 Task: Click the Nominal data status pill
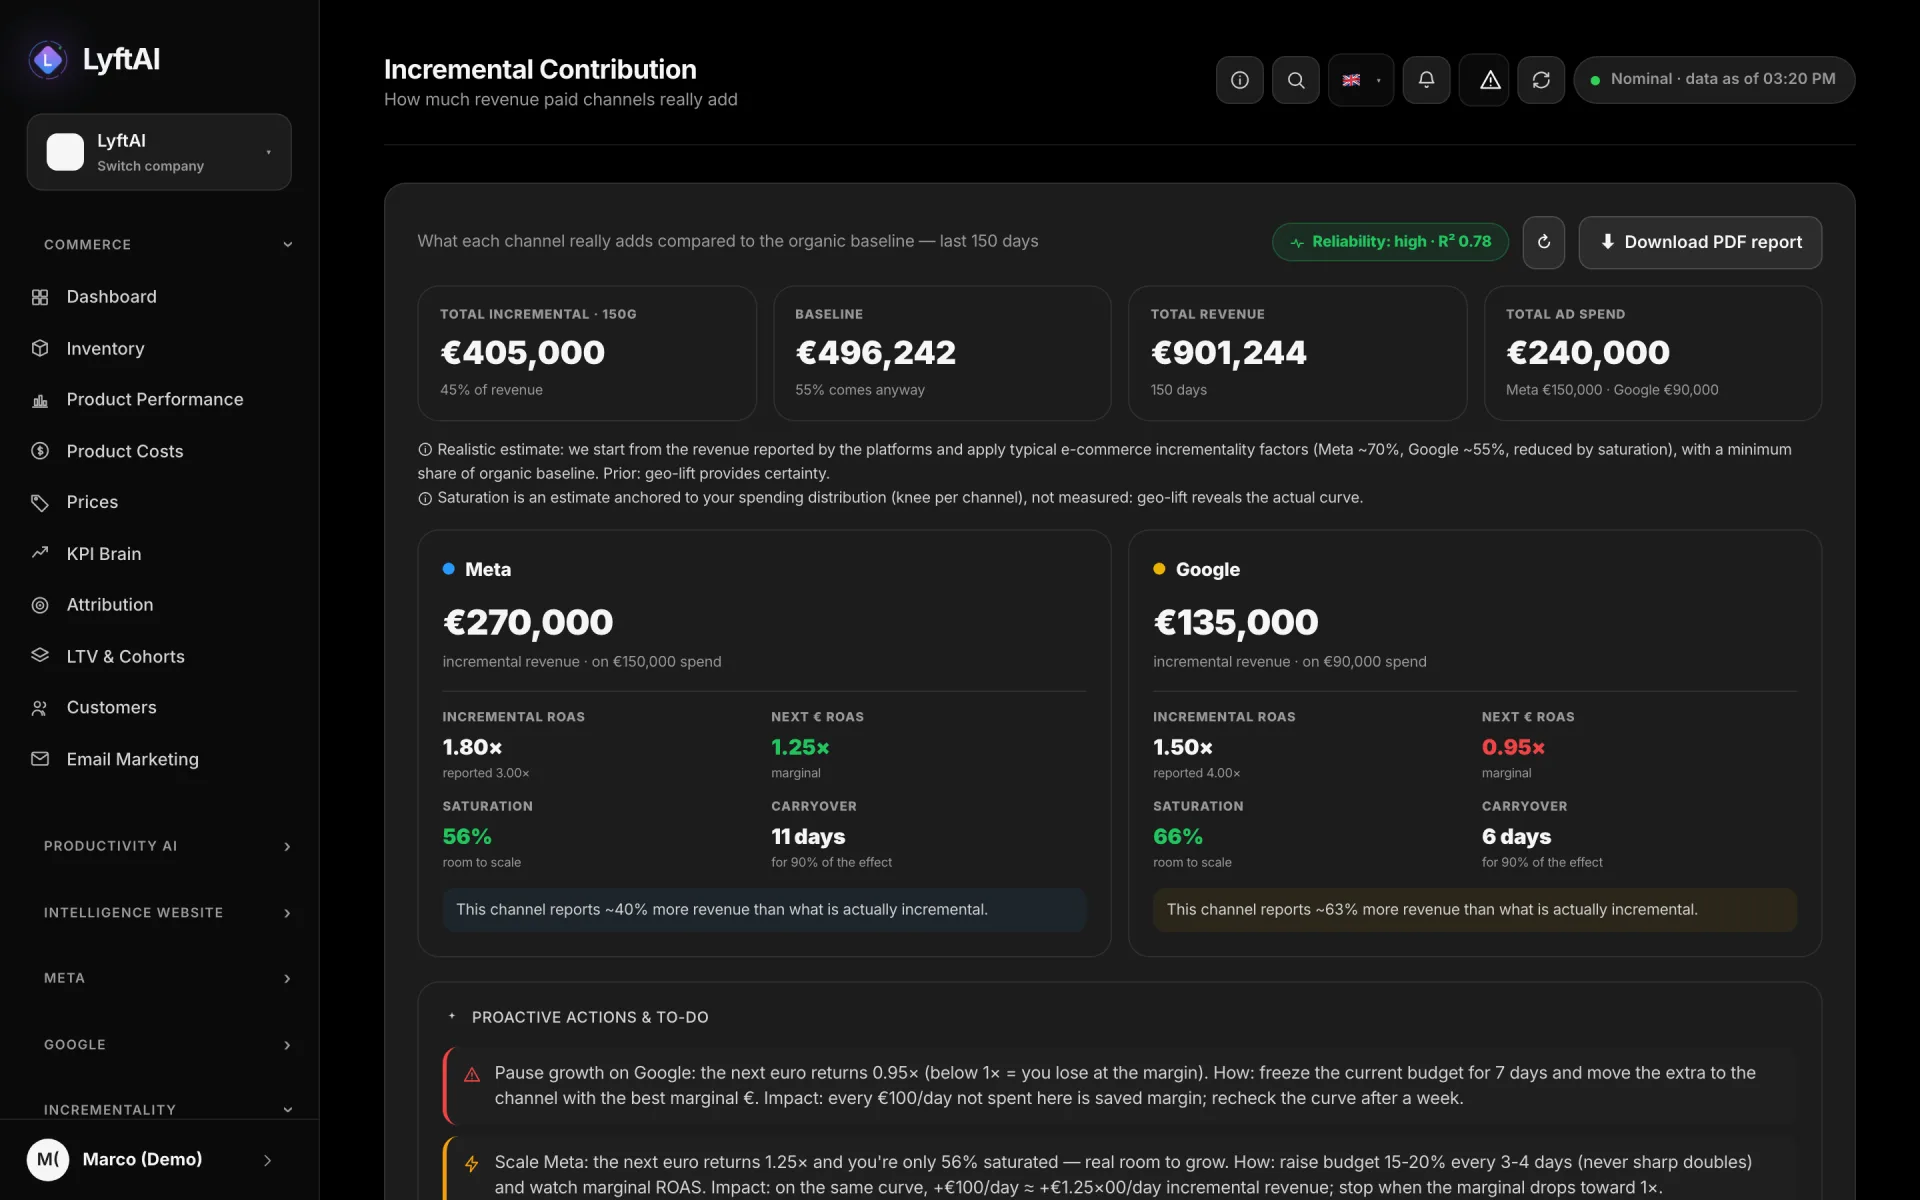pos(1714,80)
